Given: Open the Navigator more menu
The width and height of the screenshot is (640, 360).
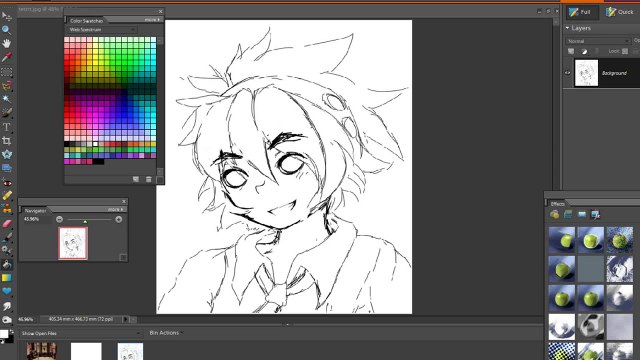Looking at the screenshot, I should [x=116, y=209].
